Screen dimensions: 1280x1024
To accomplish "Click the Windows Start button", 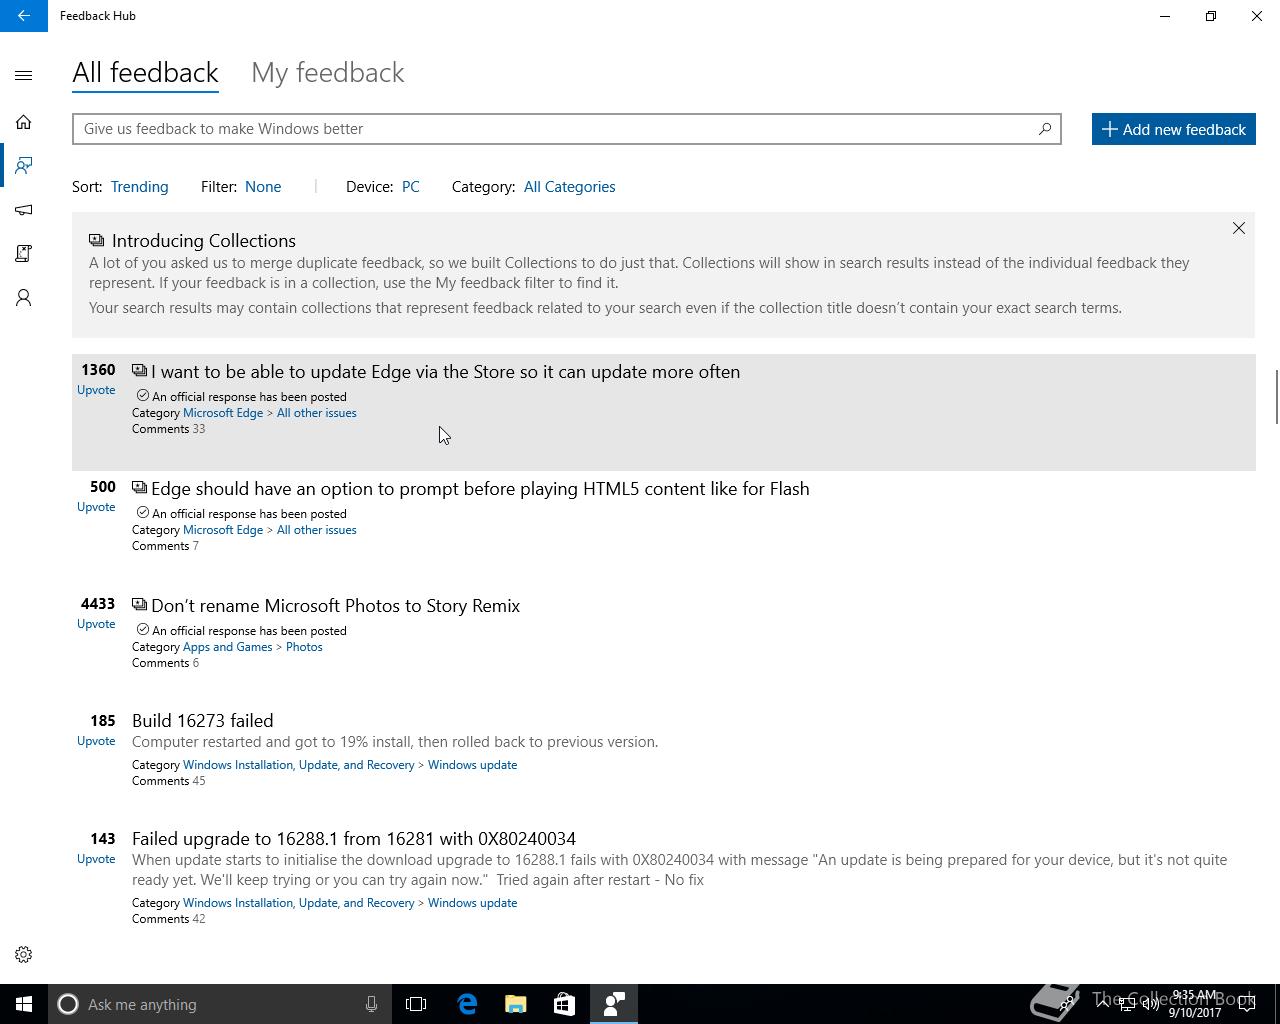I will [24, 1004].
